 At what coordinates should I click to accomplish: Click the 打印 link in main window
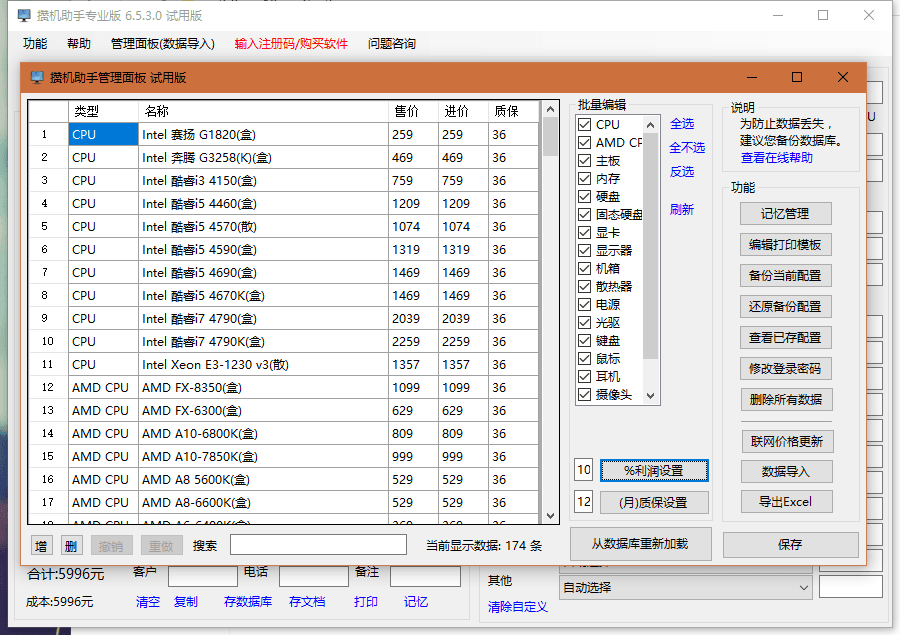(x=366, y=602)
